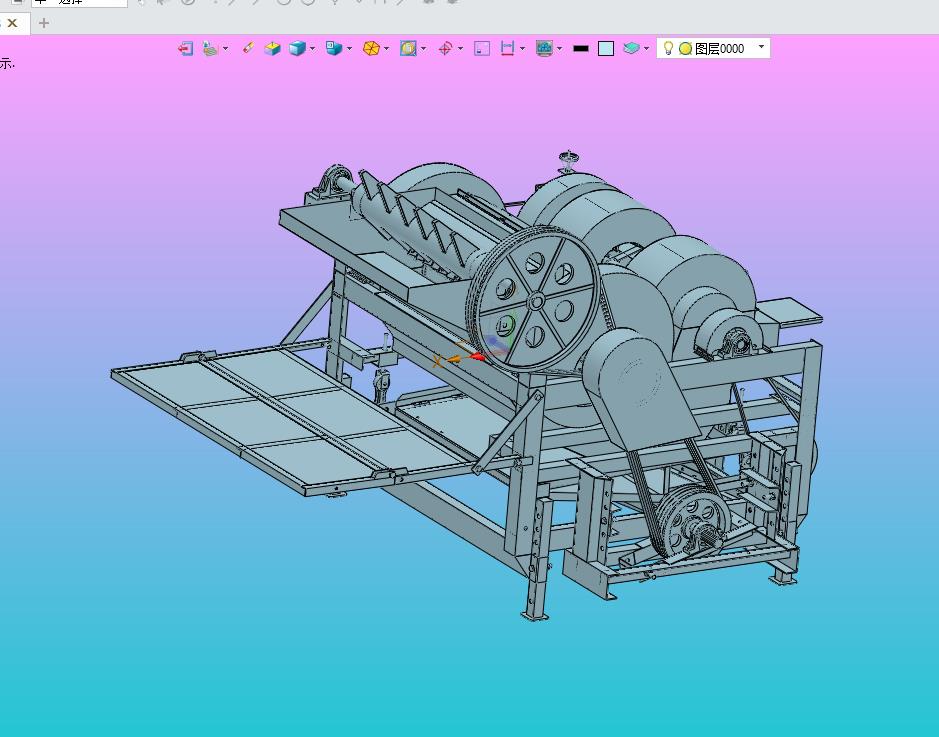Click the orange polyhedron icon
Screen dimensions: 939x737
371,48
